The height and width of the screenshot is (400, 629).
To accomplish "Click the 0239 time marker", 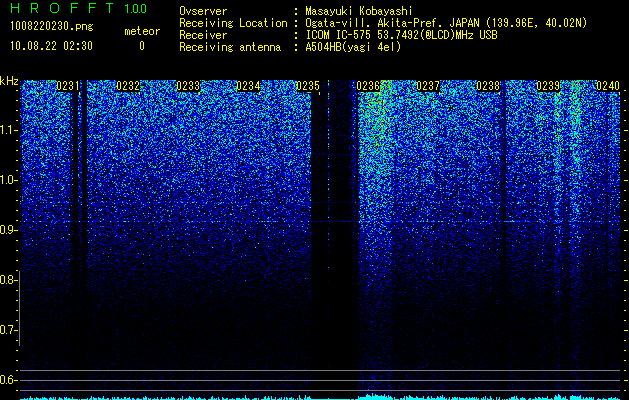I will pos(548,86).
